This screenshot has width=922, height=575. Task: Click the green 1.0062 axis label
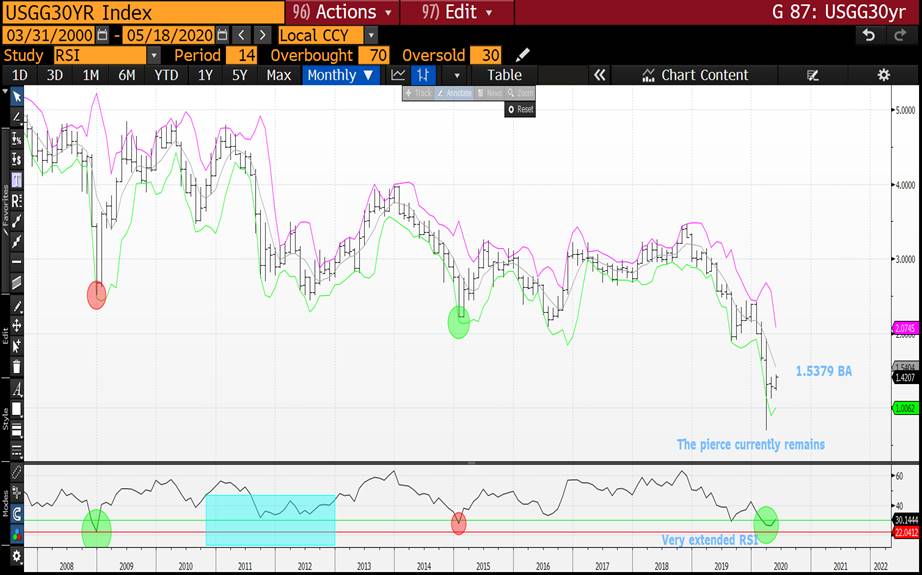(905, 407)
